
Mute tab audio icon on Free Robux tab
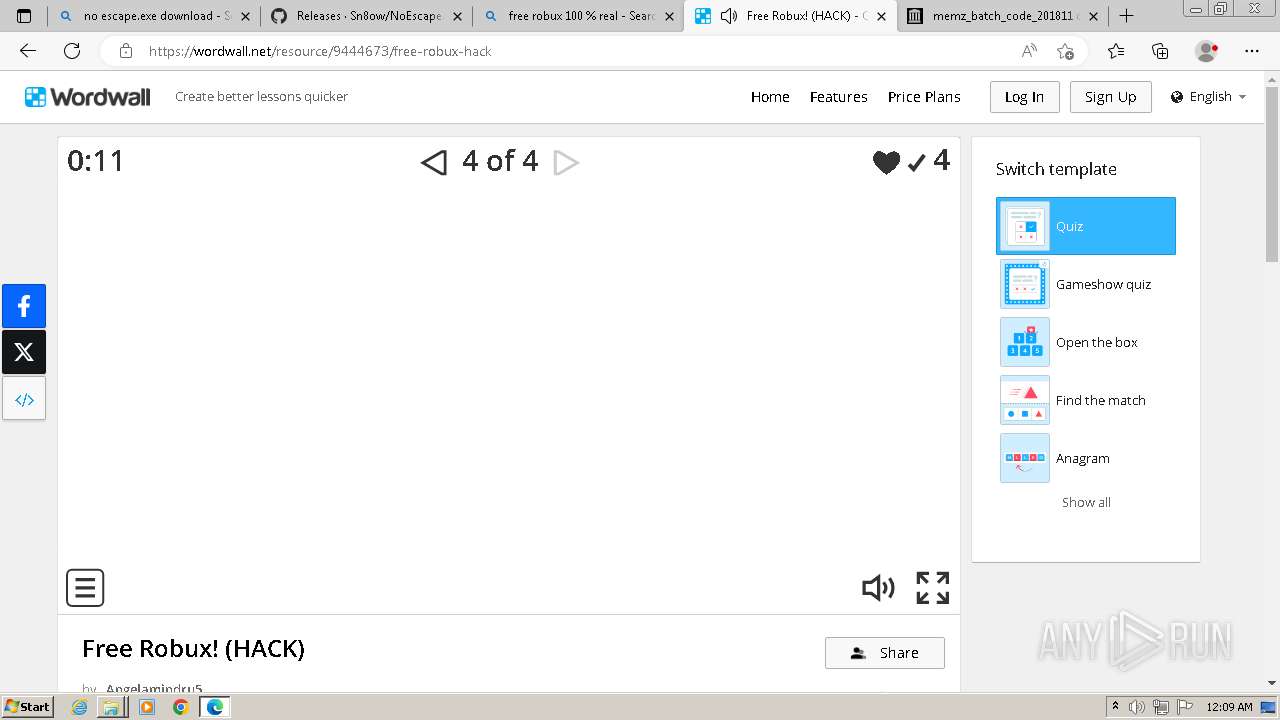coord(729,16)
